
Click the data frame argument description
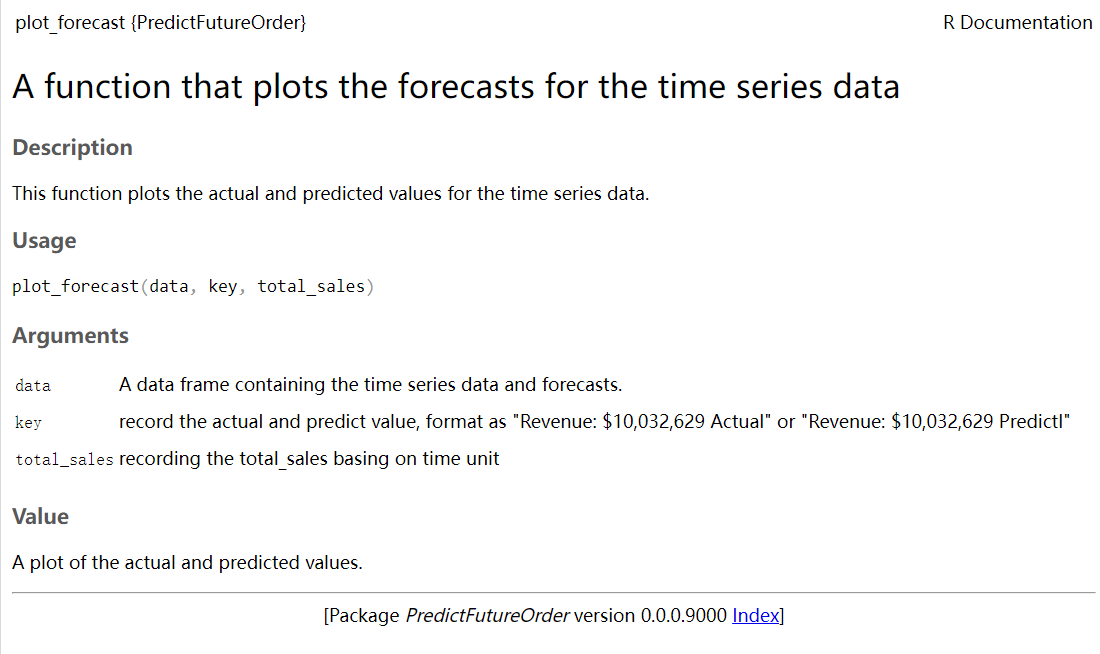tap(370, 385)
